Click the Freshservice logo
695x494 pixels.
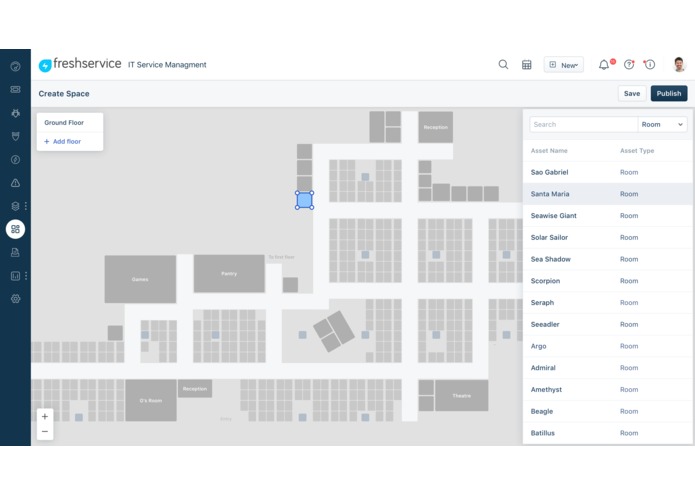click(x=80, y=64)
